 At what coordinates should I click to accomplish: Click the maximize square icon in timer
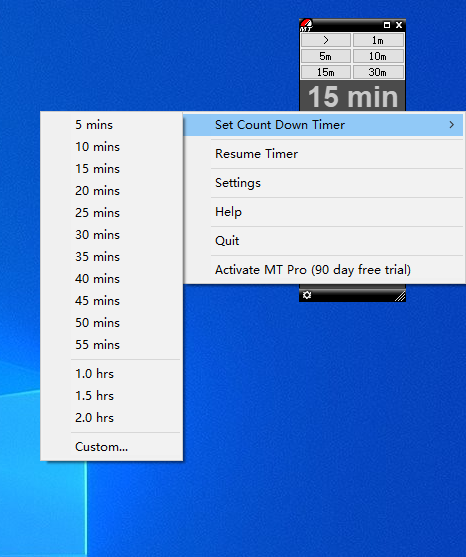[x=387, y=25]
